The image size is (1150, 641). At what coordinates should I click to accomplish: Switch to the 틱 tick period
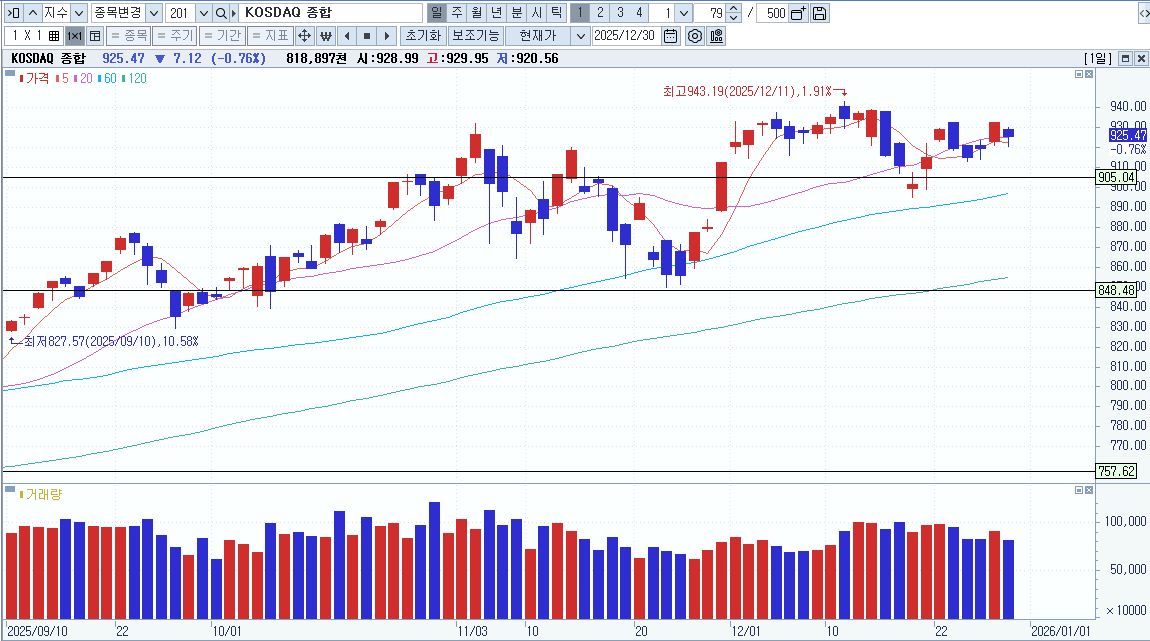556,12
